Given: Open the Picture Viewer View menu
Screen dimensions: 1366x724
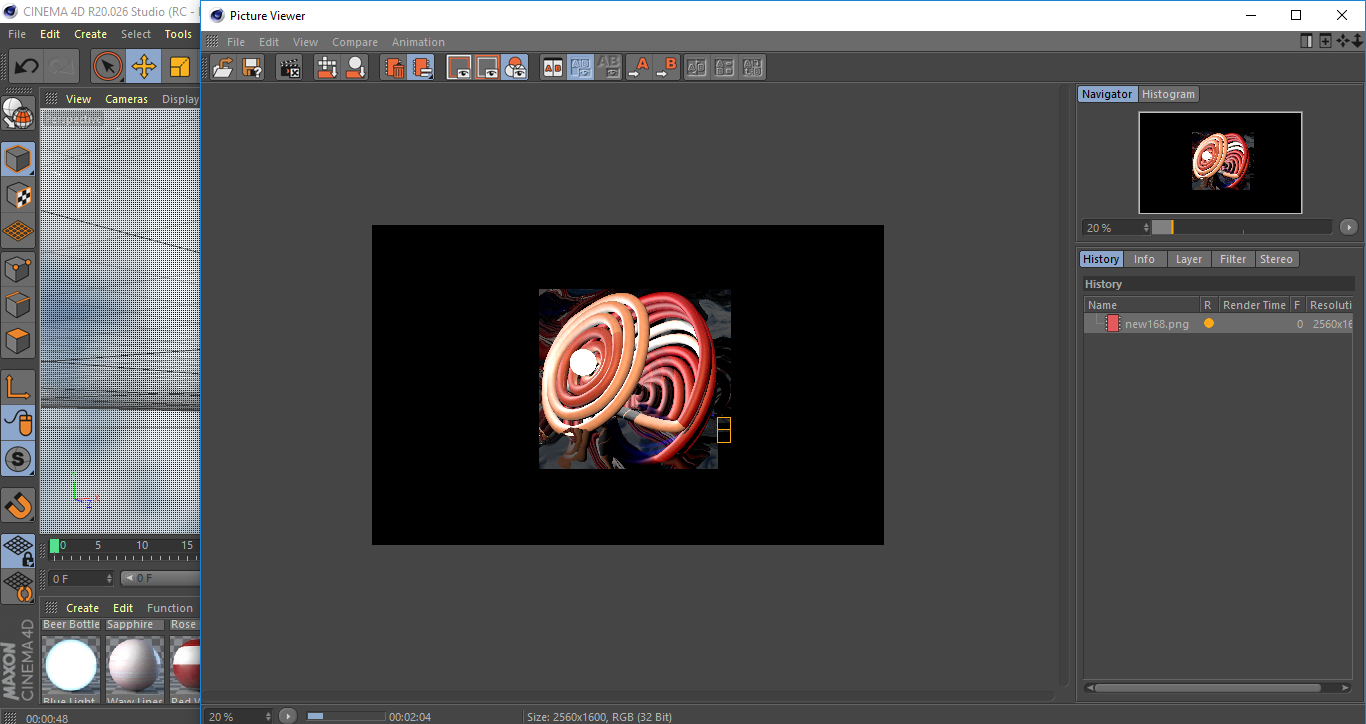Looking at the screenshot, I should pos(305,42).
